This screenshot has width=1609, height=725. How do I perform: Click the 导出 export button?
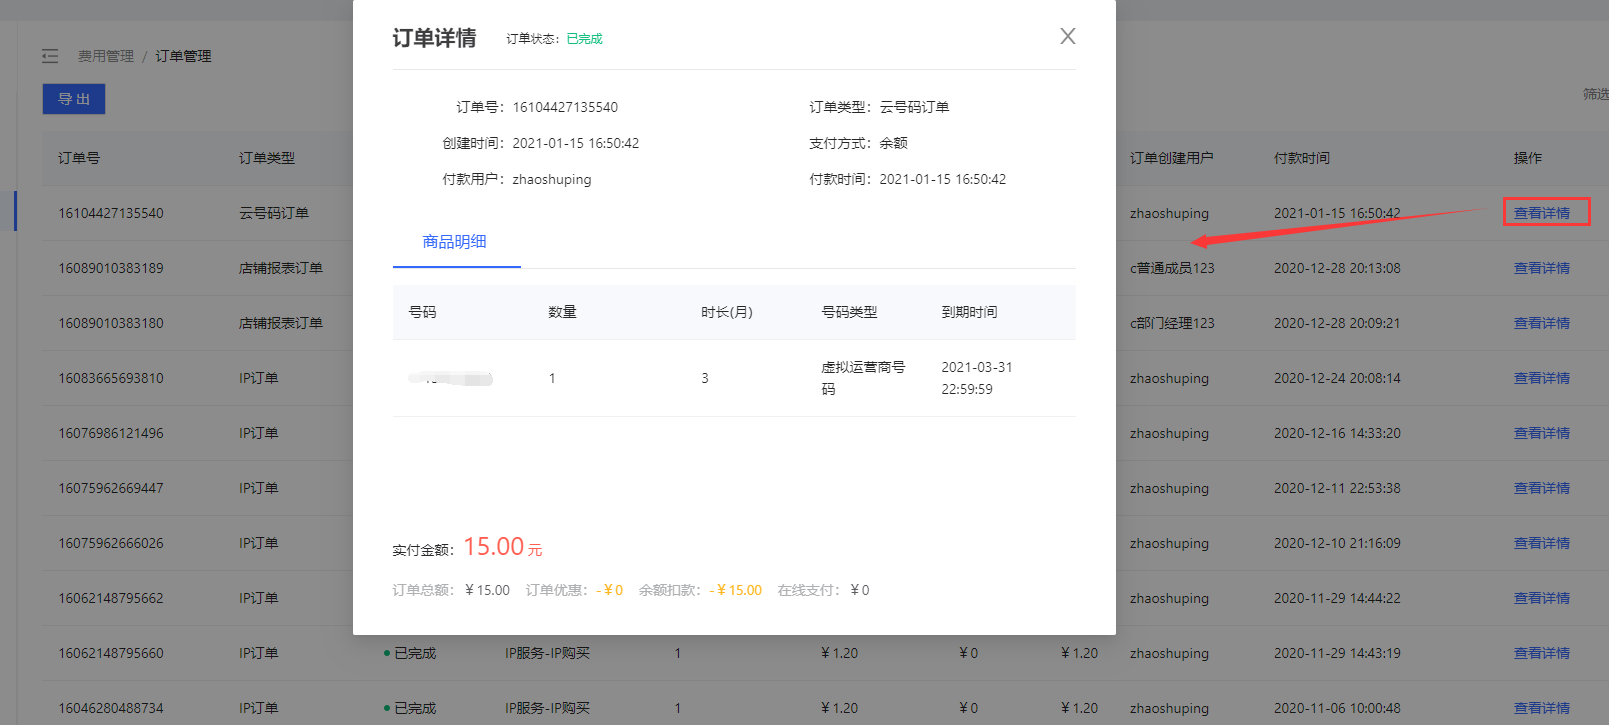[74, 99]
